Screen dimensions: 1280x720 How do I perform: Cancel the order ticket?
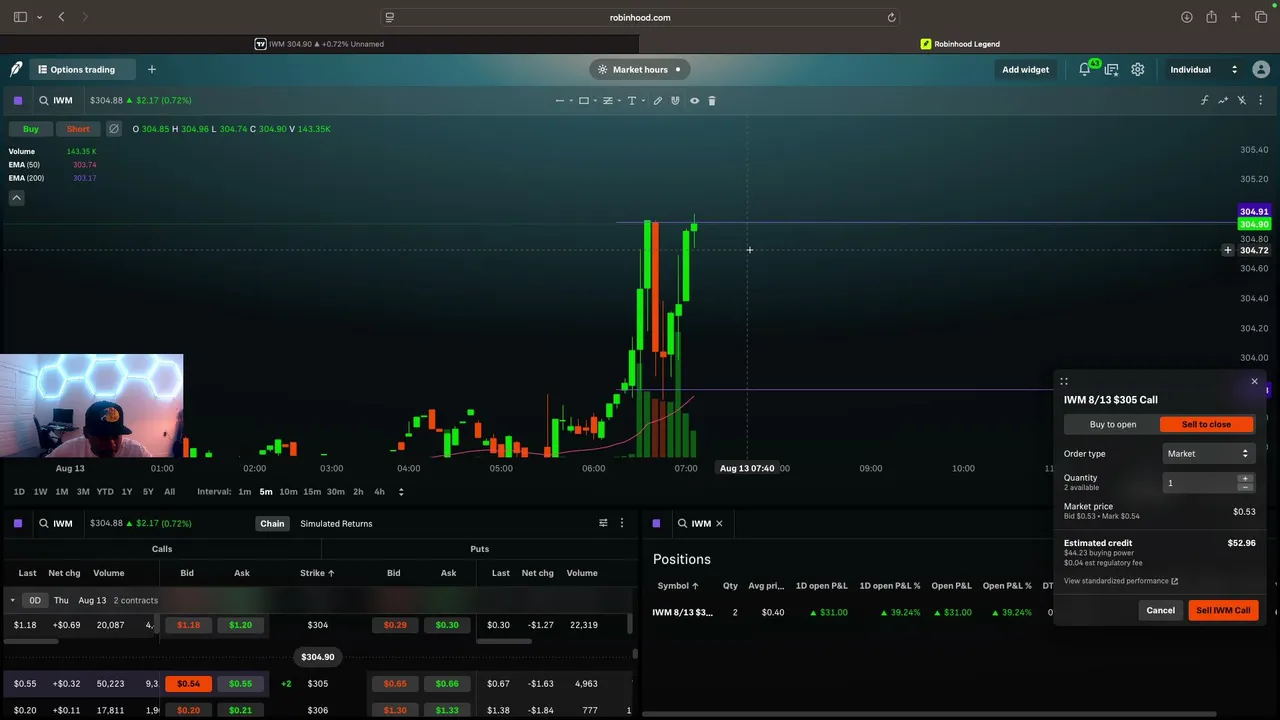(1160, 610)
